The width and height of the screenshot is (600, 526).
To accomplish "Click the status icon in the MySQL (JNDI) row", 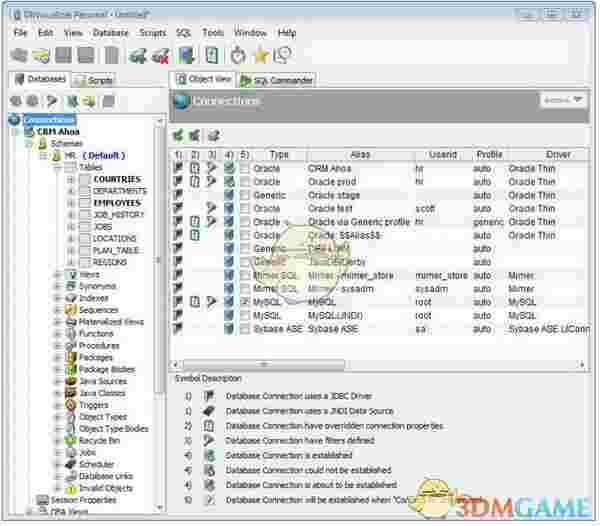I will 229,316.
